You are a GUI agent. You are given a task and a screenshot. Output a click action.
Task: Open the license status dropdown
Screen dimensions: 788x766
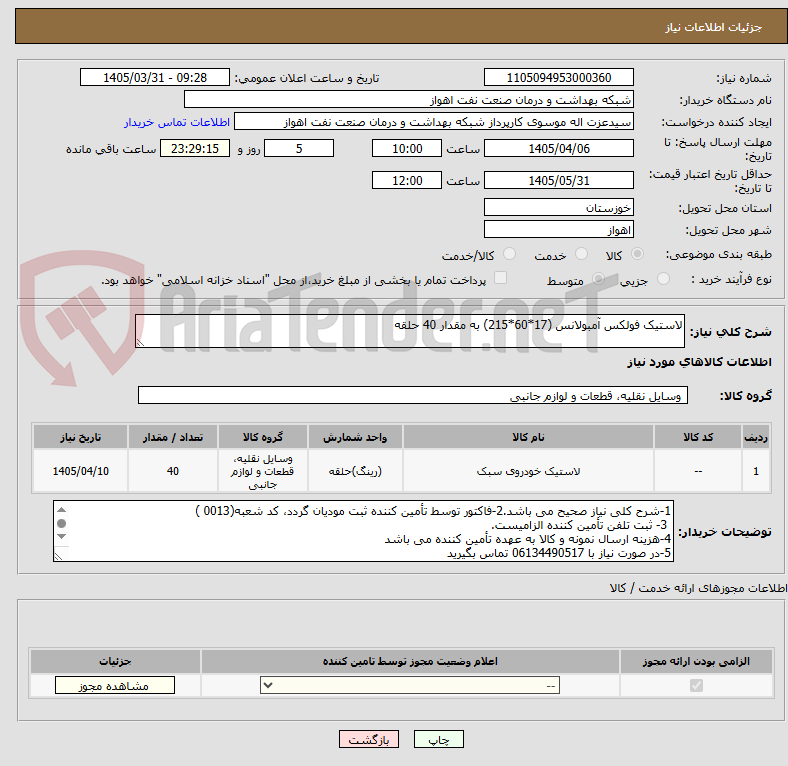(x=410, y=685)
